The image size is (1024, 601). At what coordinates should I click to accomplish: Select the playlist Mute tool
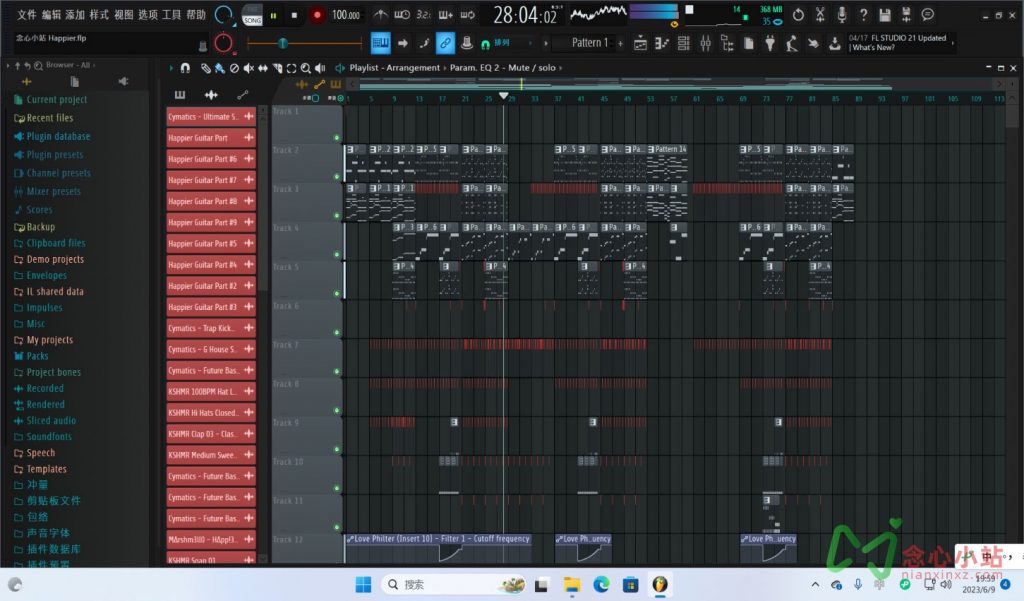point(248,68)
